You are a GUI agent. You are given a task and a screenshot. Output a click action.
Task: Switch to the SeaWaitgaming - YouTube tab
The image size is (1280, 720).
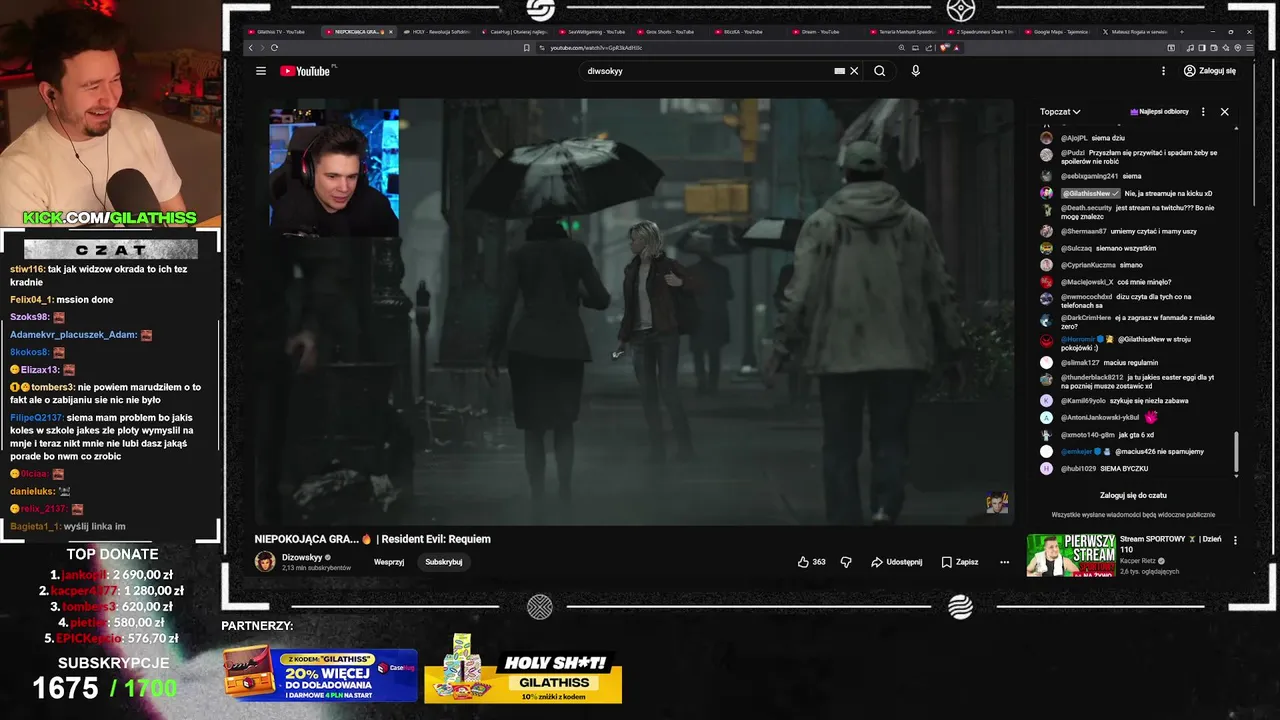(x=593, y=32)
